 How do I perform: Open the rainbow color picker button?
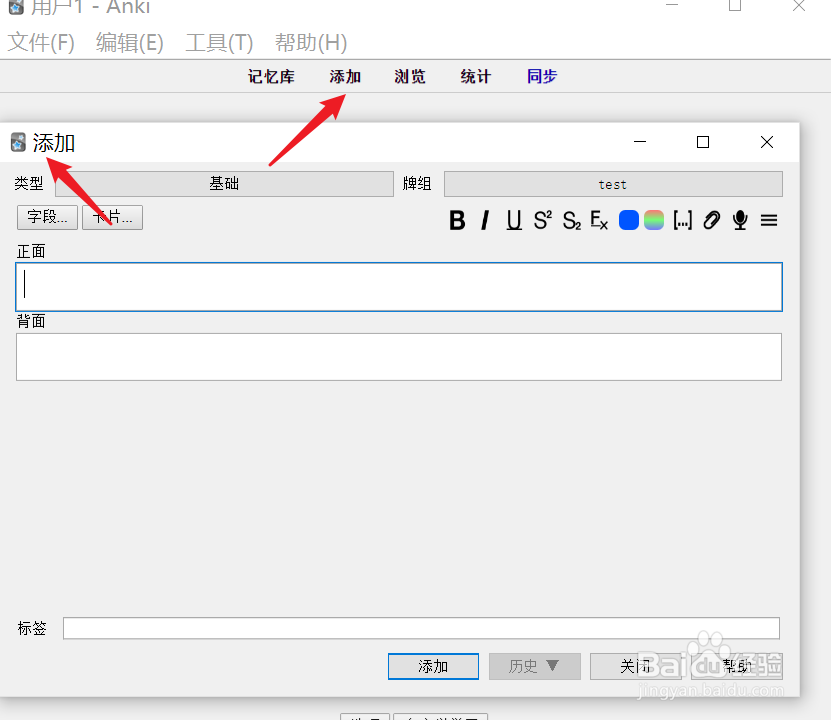(x=654, y=220)
